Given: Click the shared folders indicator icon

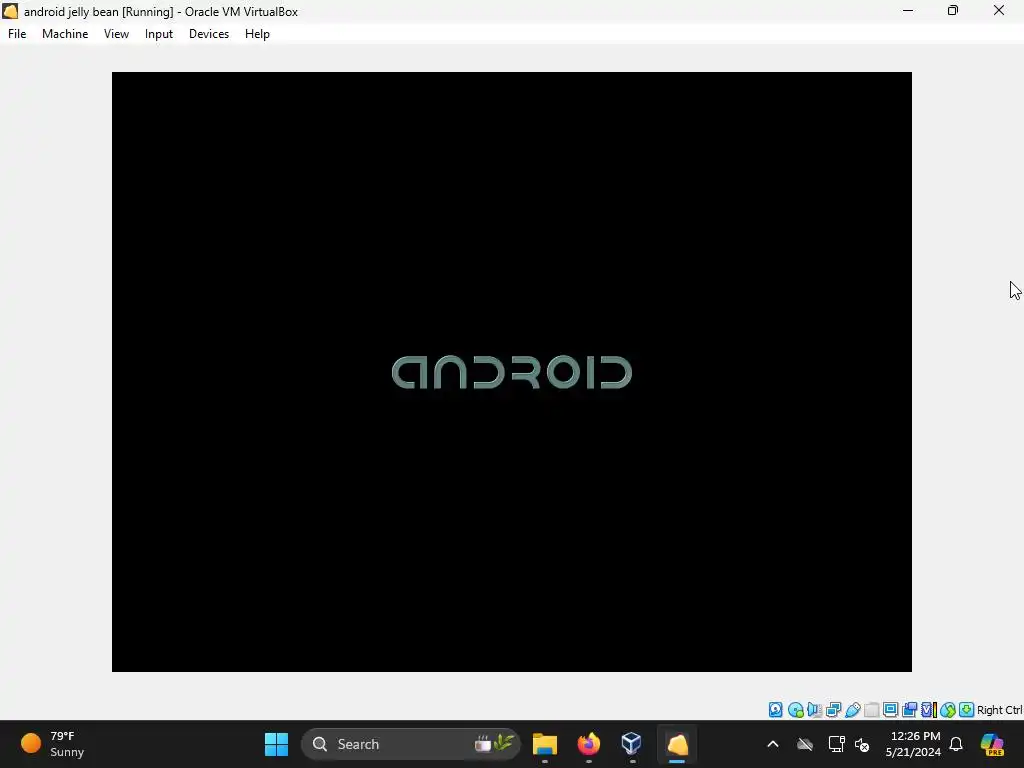Looking at the screenshot, I should click(x=871, y=710).
